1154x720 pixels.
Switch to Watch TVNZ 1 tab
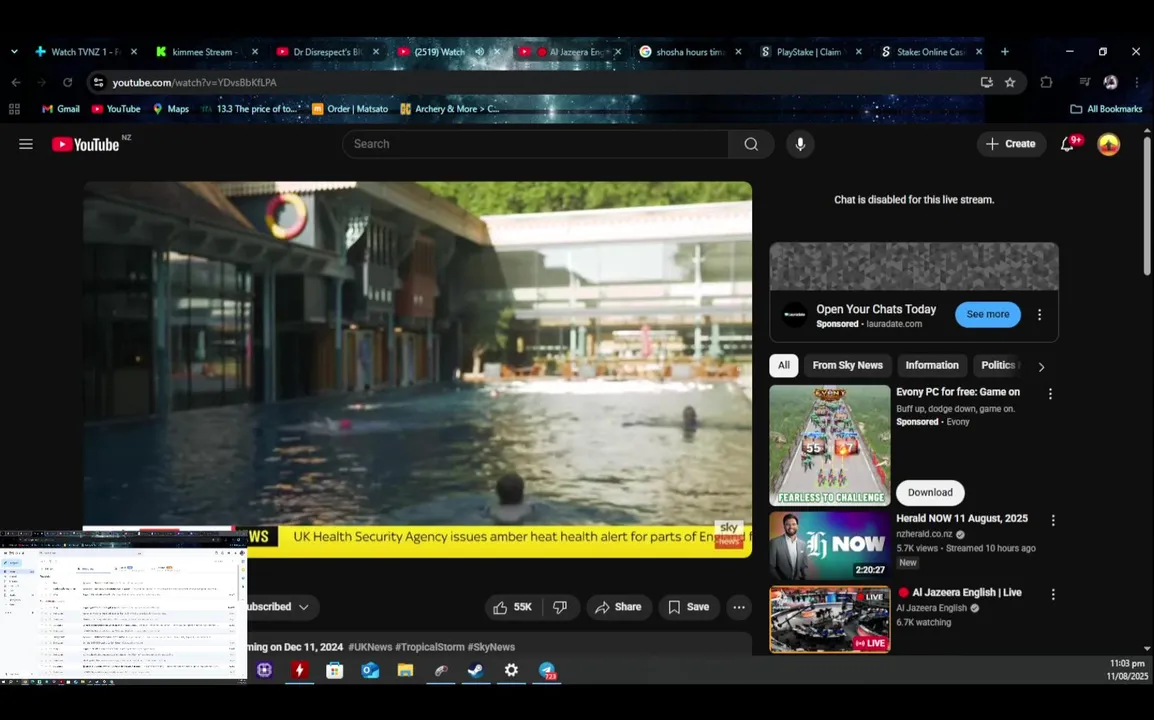click(x=86, y=52)
